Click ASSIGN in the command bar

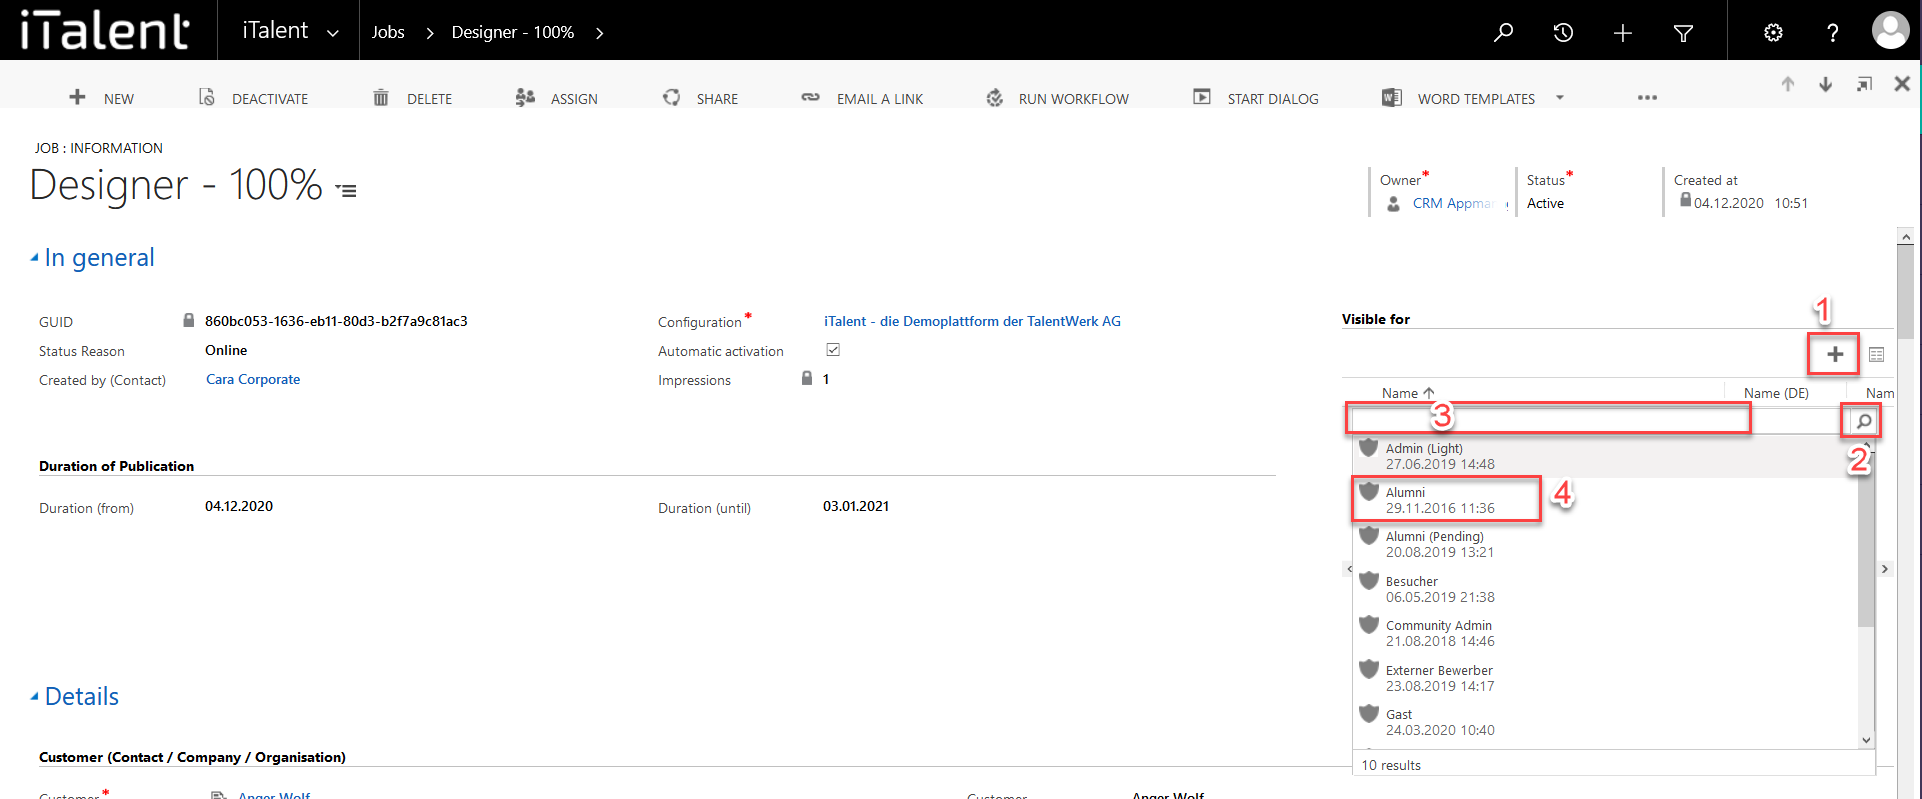pos(556,98)
